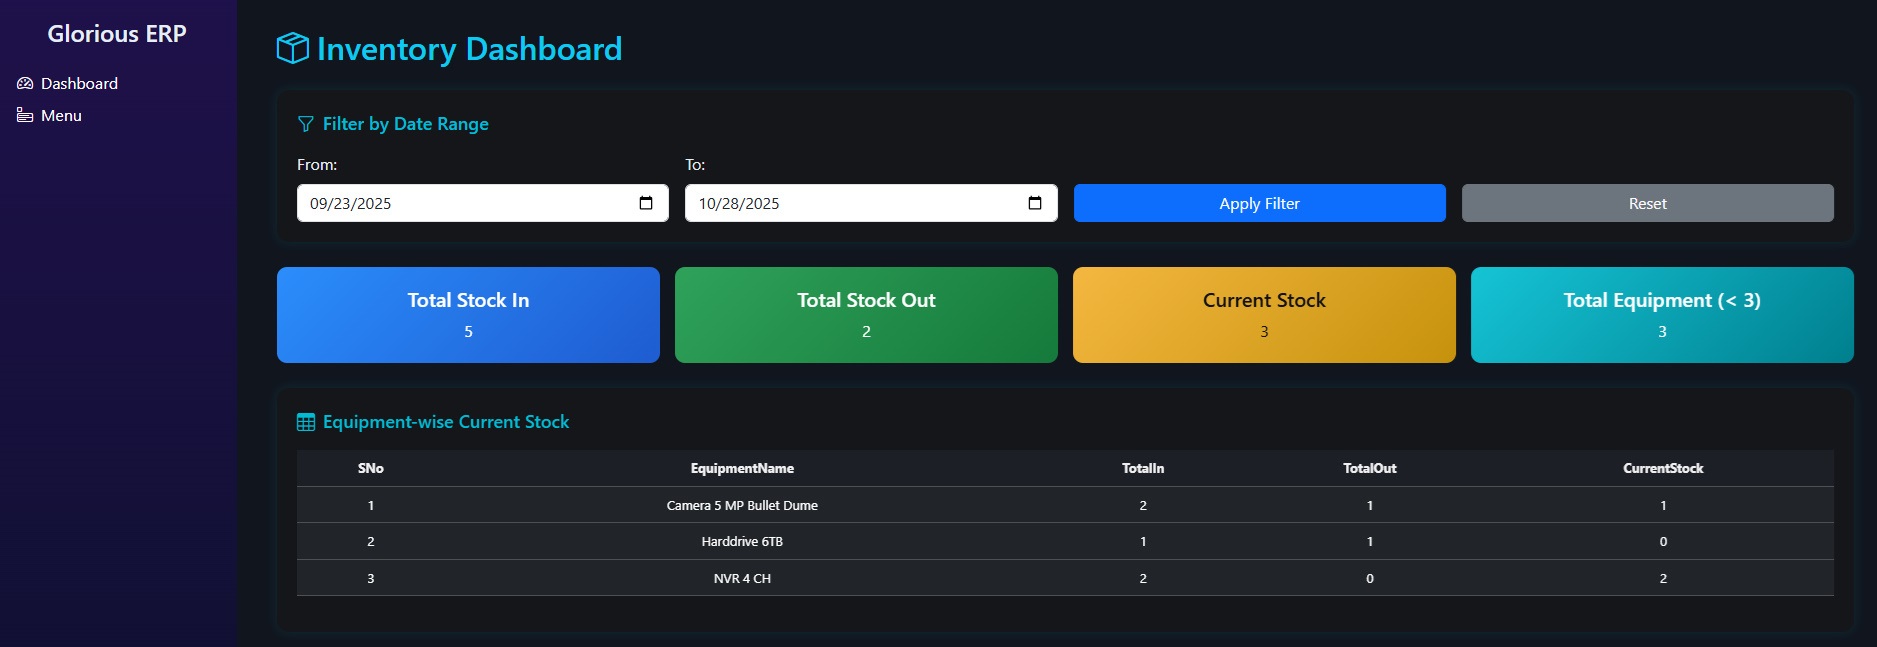Click the To date input field
The image size is (1877, 647).
pos(850,203)
